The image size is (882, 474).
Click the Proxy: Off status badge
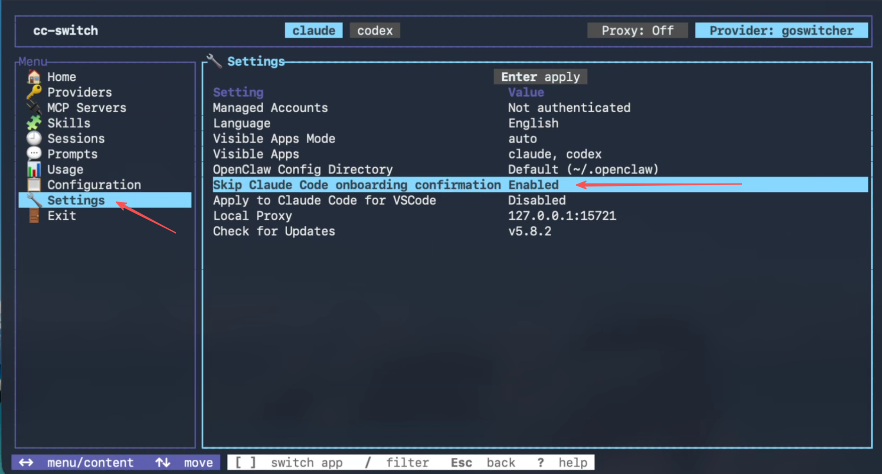pos(637,30)
